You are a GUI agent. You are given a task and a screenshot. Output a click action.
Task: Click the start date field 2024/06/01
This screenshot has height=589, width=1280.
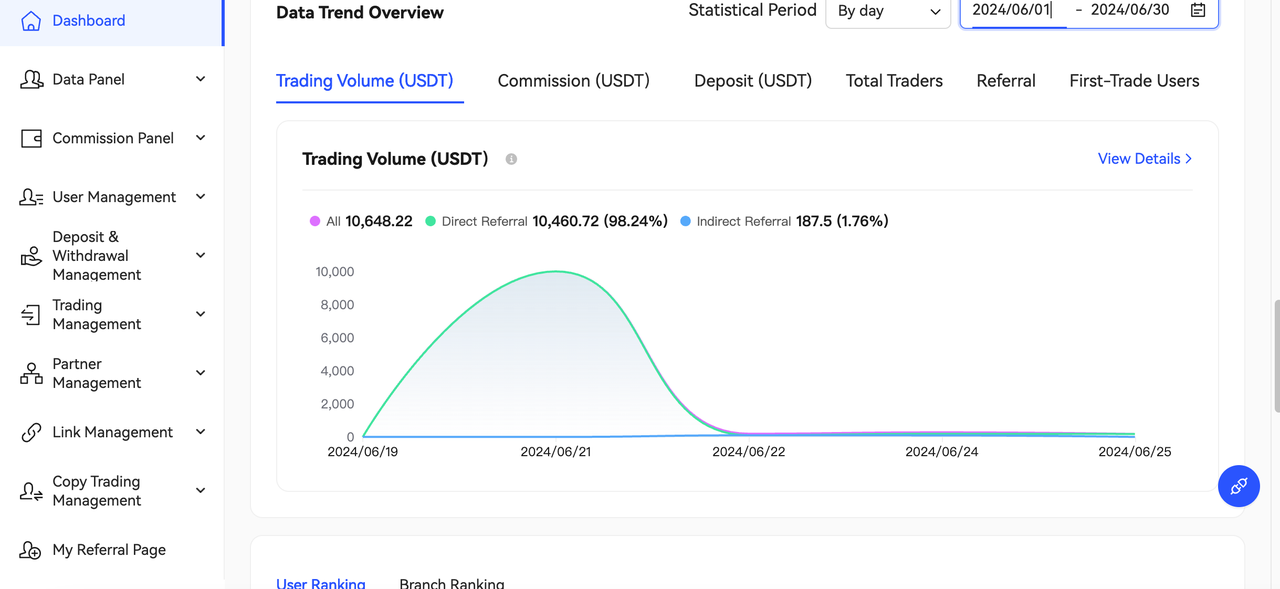tap(1012, 10)
